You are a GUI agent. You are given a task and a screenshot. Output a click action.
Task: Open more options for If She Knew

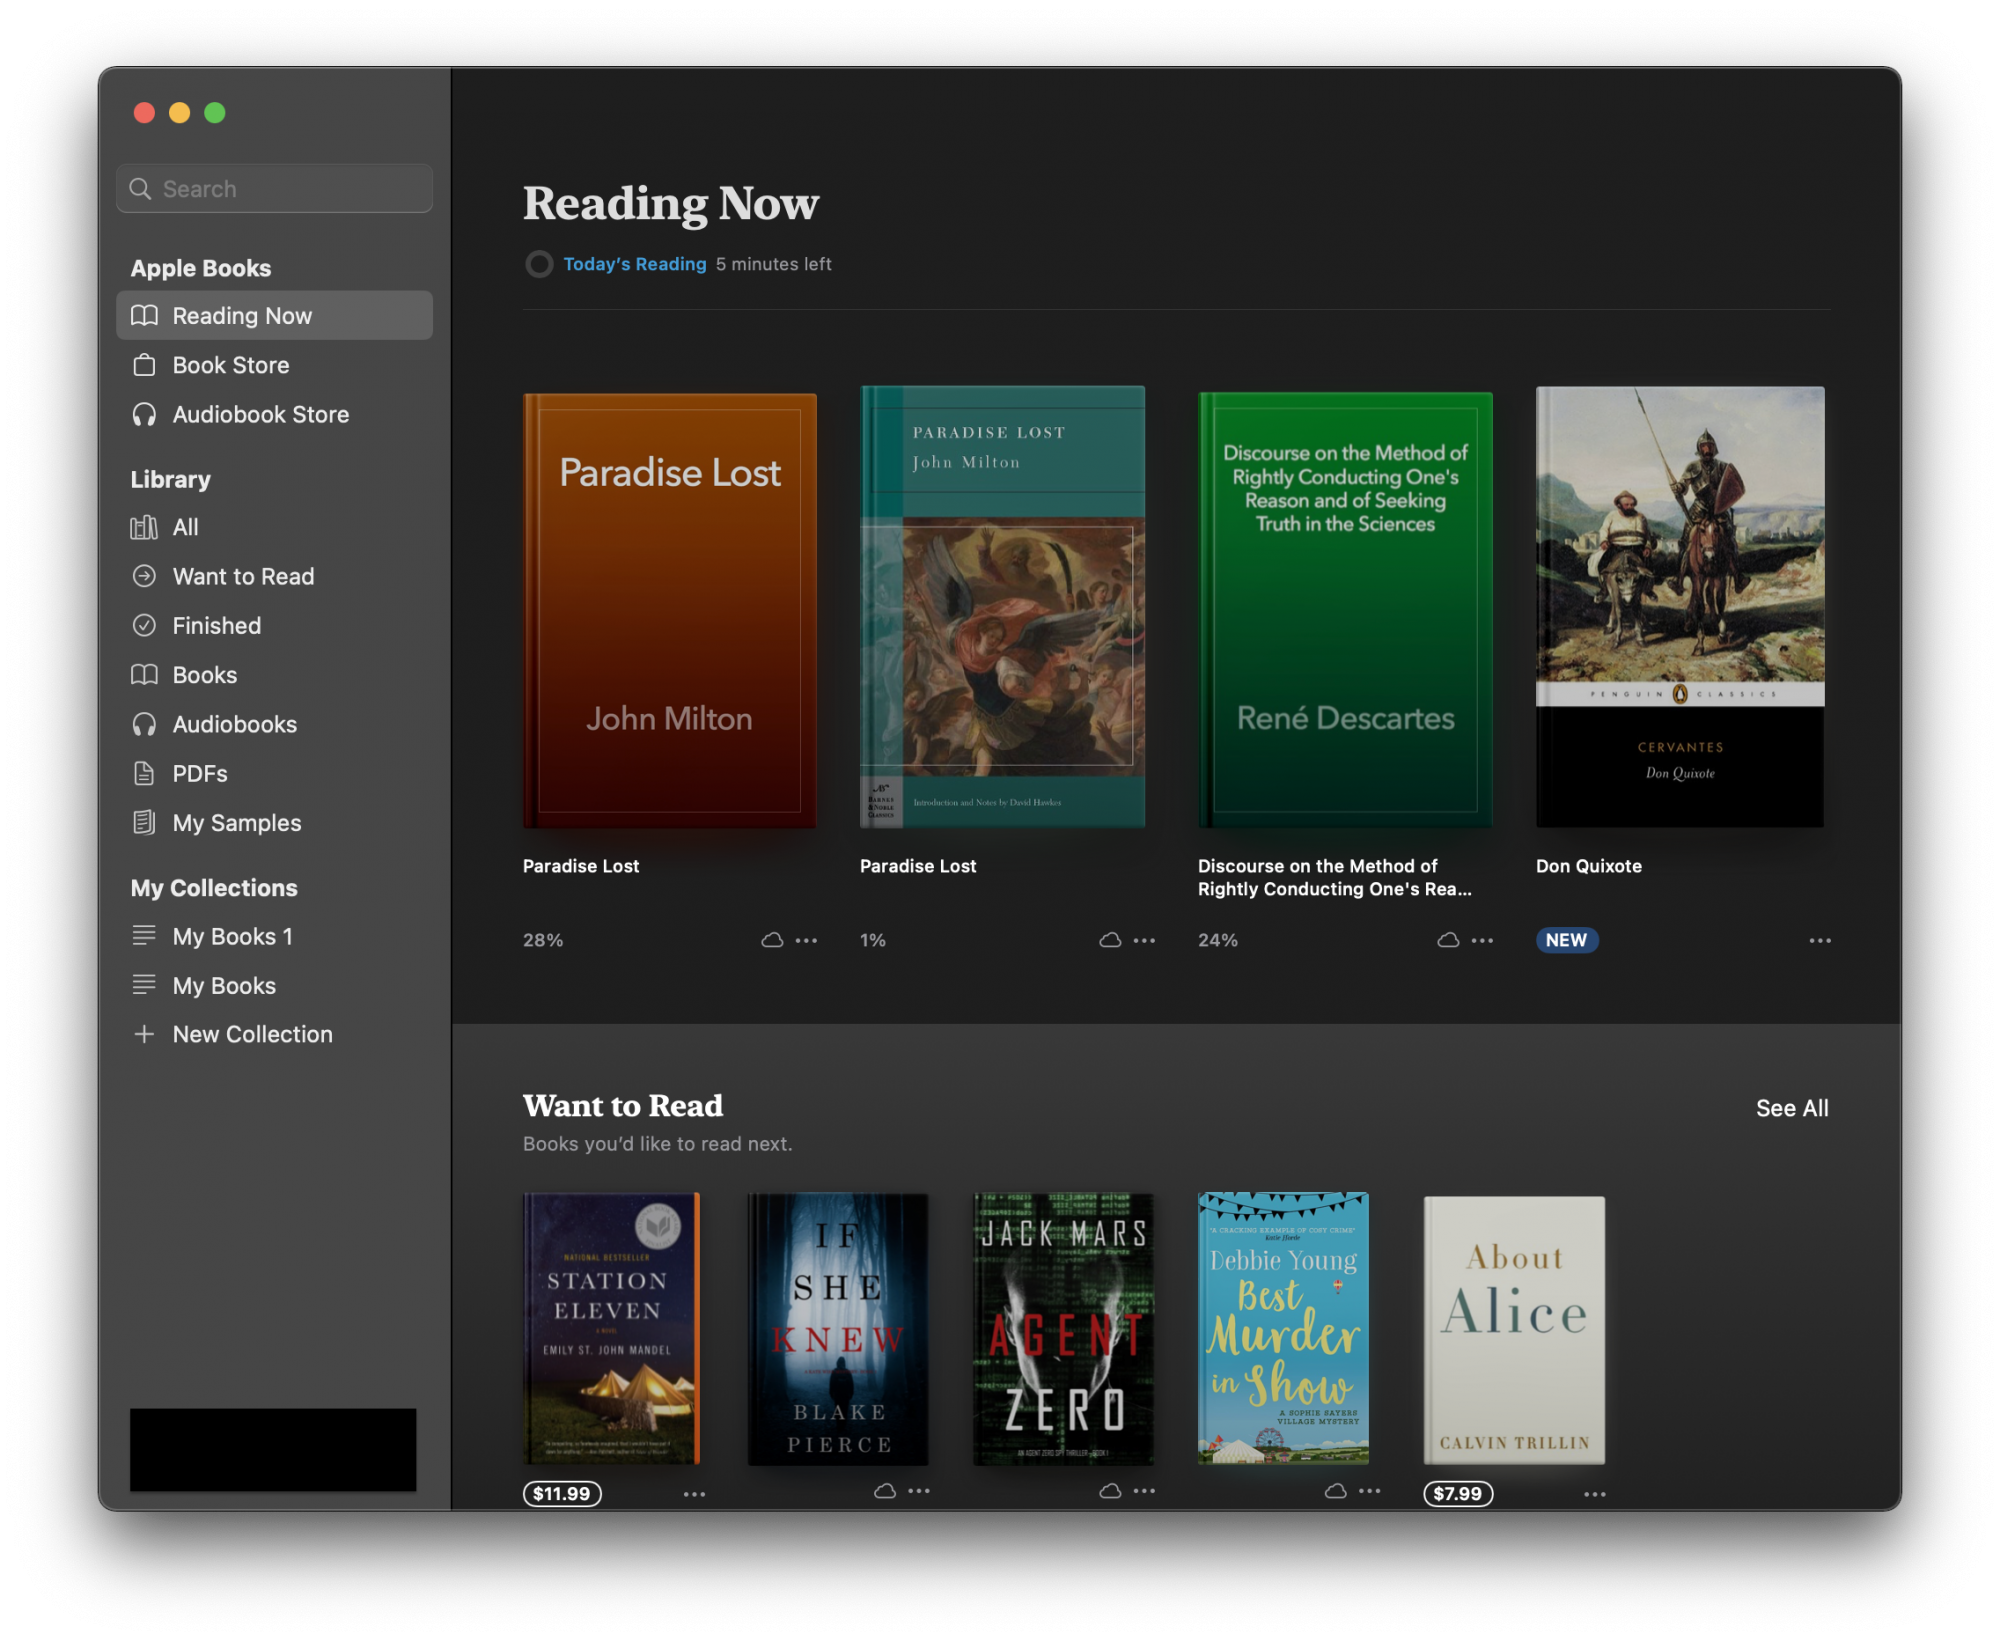click(x=919, y=1491)
